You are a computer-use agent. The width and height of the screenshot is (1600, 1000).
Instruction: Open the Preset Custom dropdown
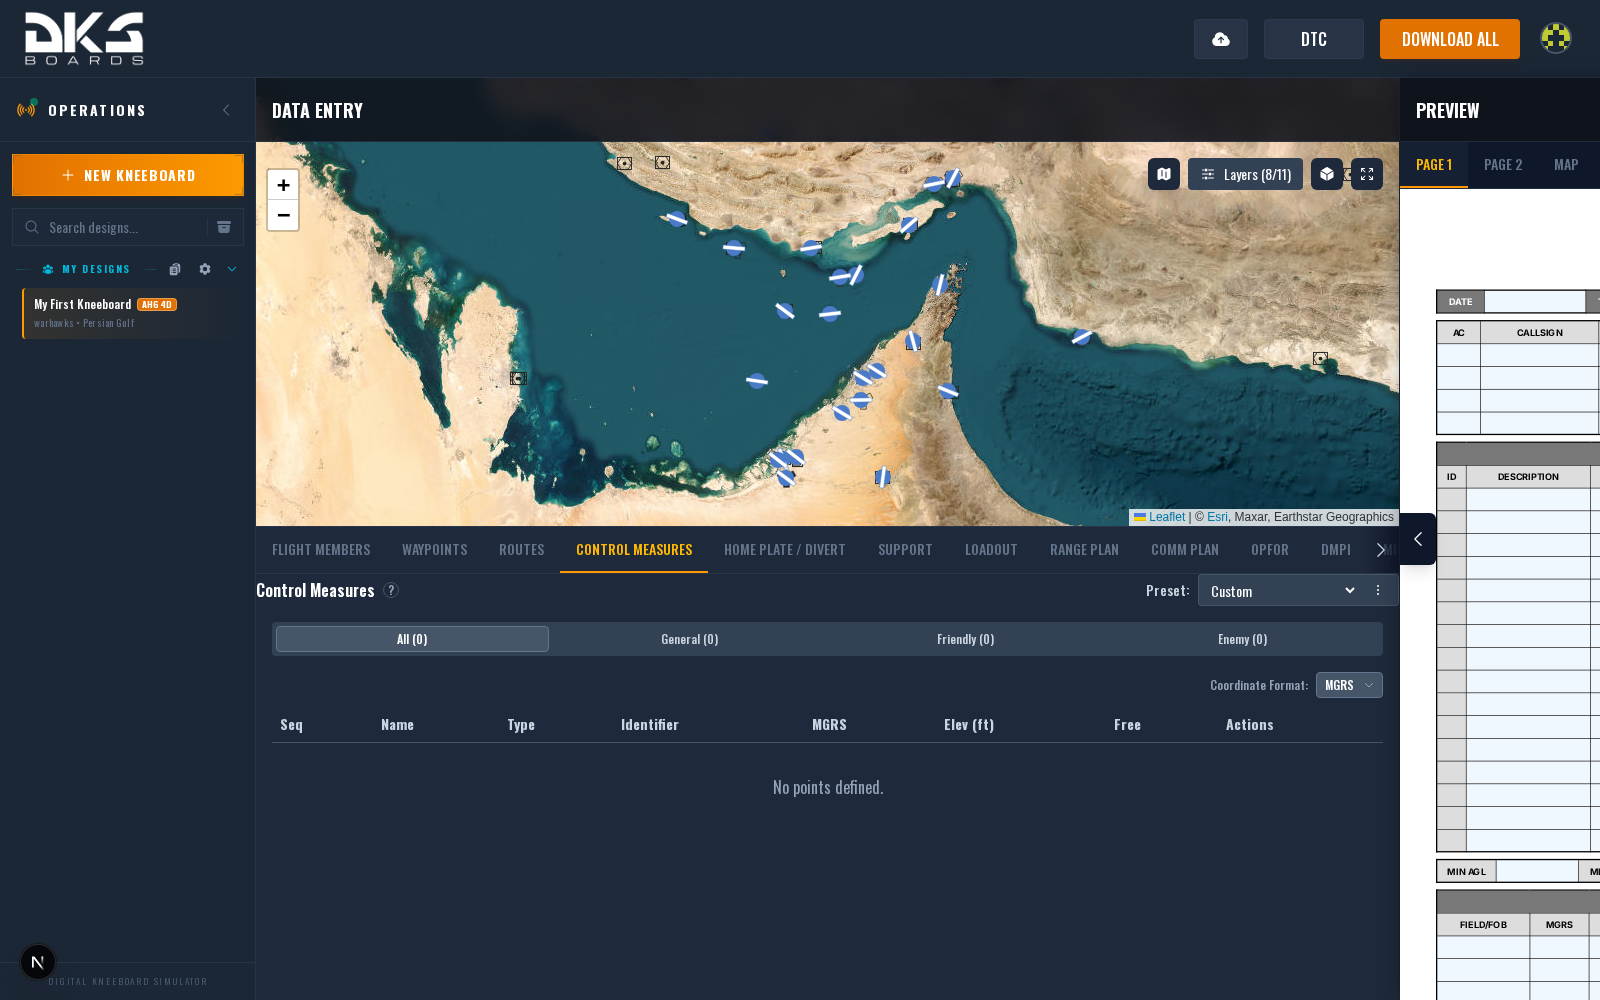(x=1282, y=591)
